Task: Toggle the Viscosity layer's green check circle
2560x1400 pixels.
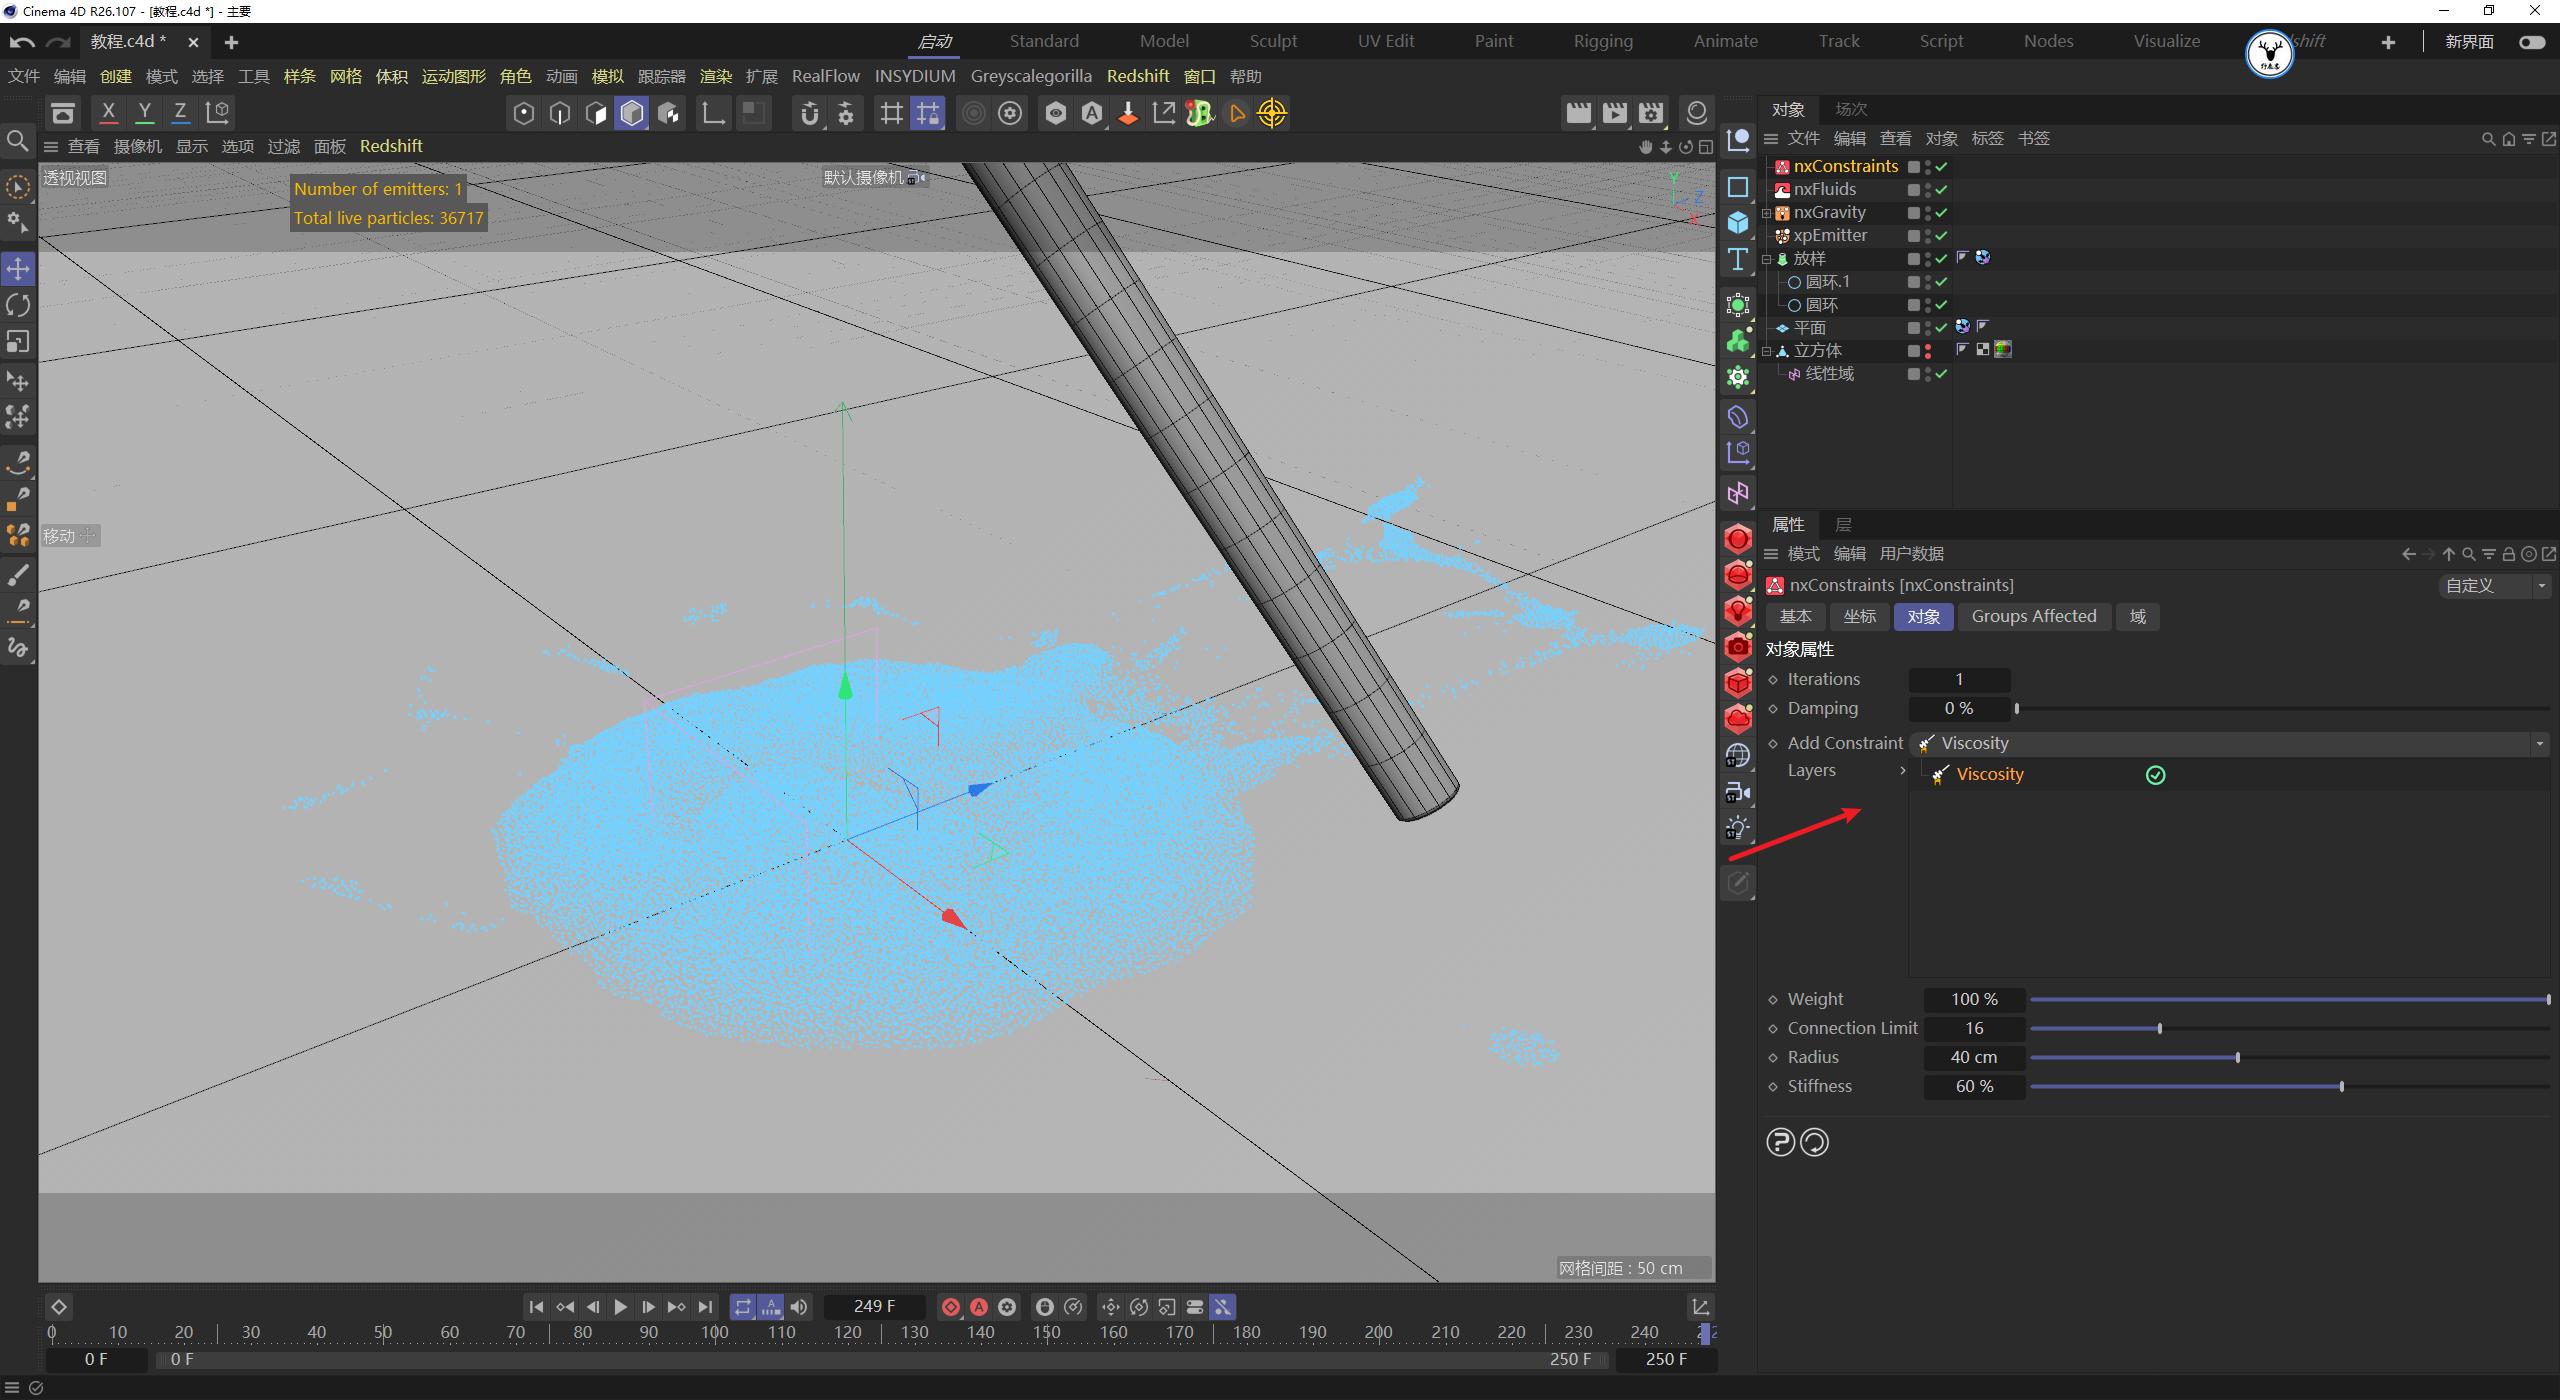Action: (2156, 775)
